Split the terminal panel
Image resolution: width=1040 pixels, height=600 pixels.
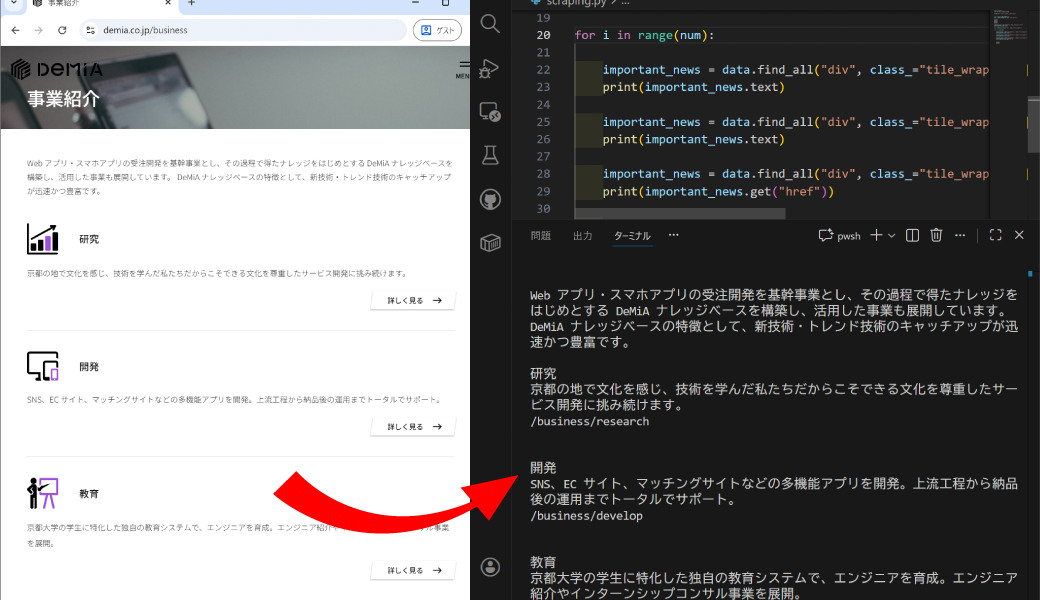point(912,235)
